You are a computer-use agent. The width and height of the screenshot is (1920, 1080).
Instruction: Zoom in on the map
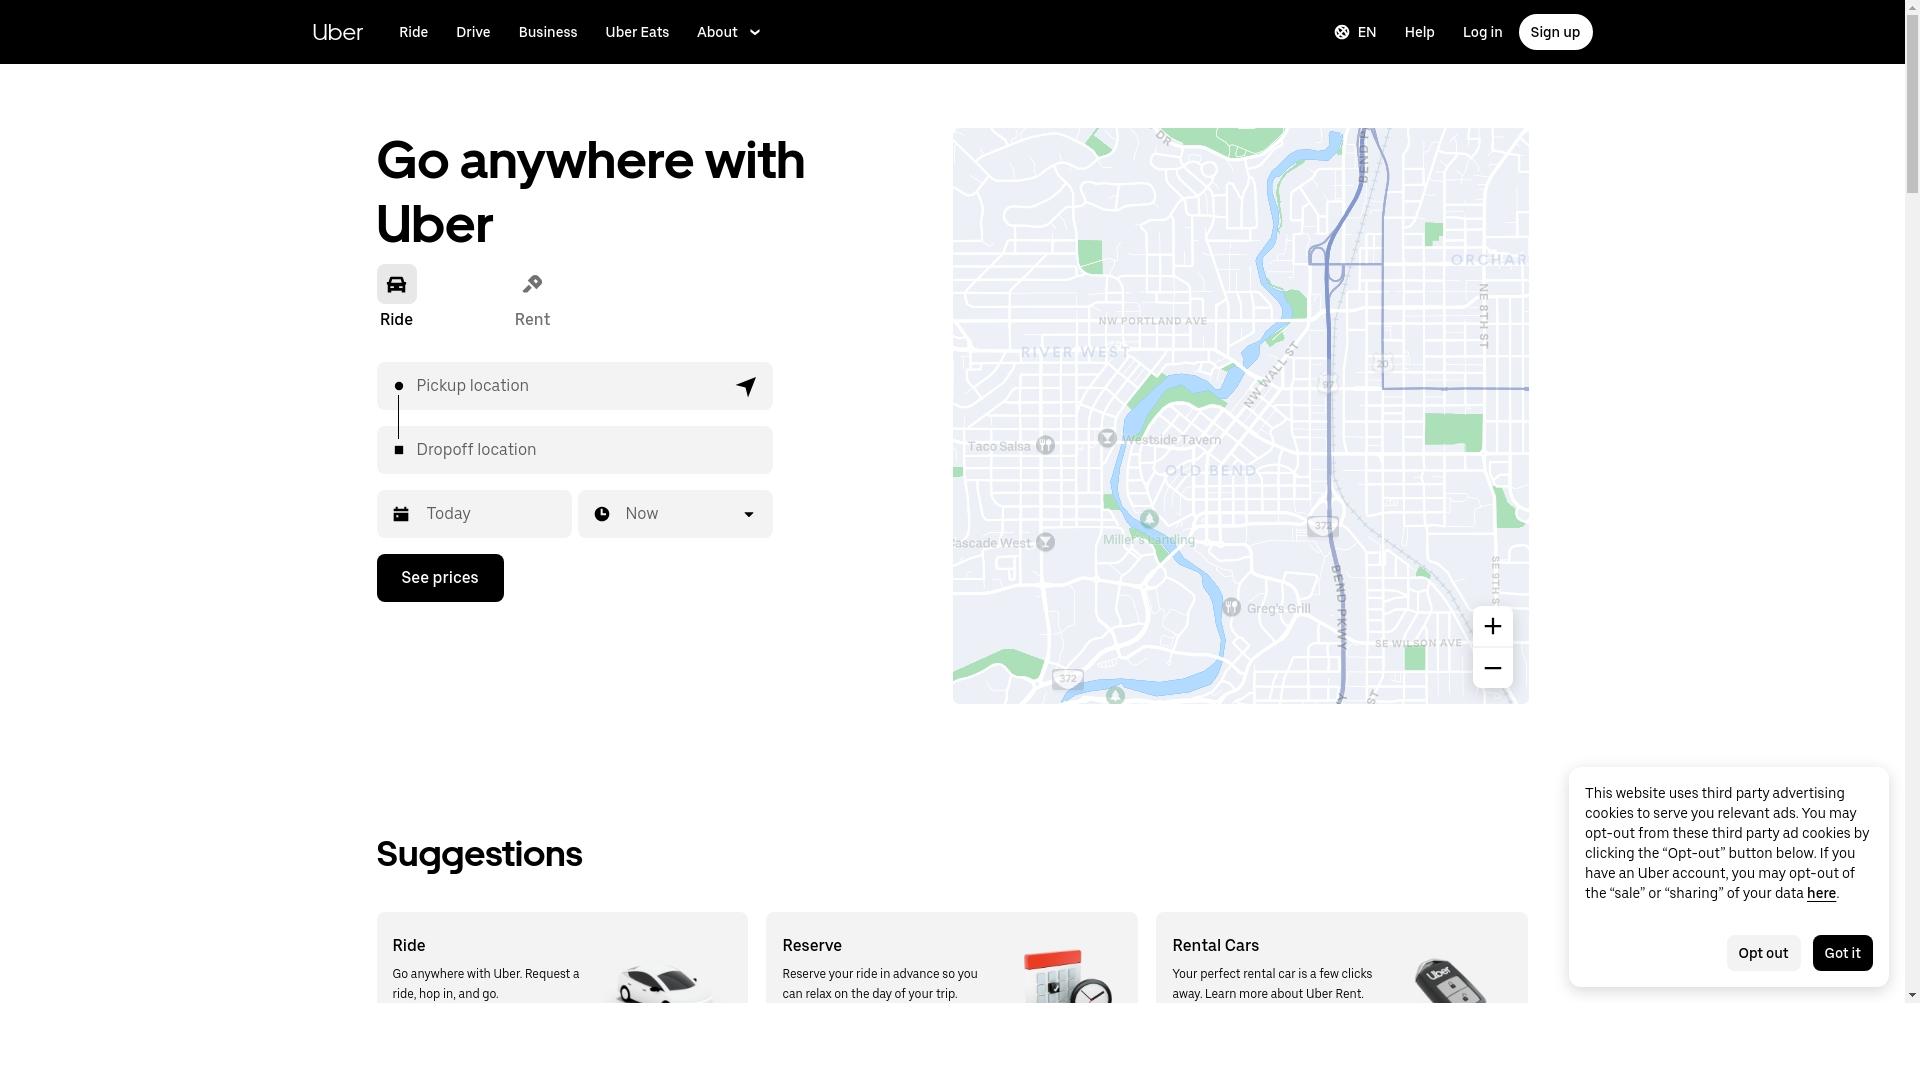(x=1492, y=626)
